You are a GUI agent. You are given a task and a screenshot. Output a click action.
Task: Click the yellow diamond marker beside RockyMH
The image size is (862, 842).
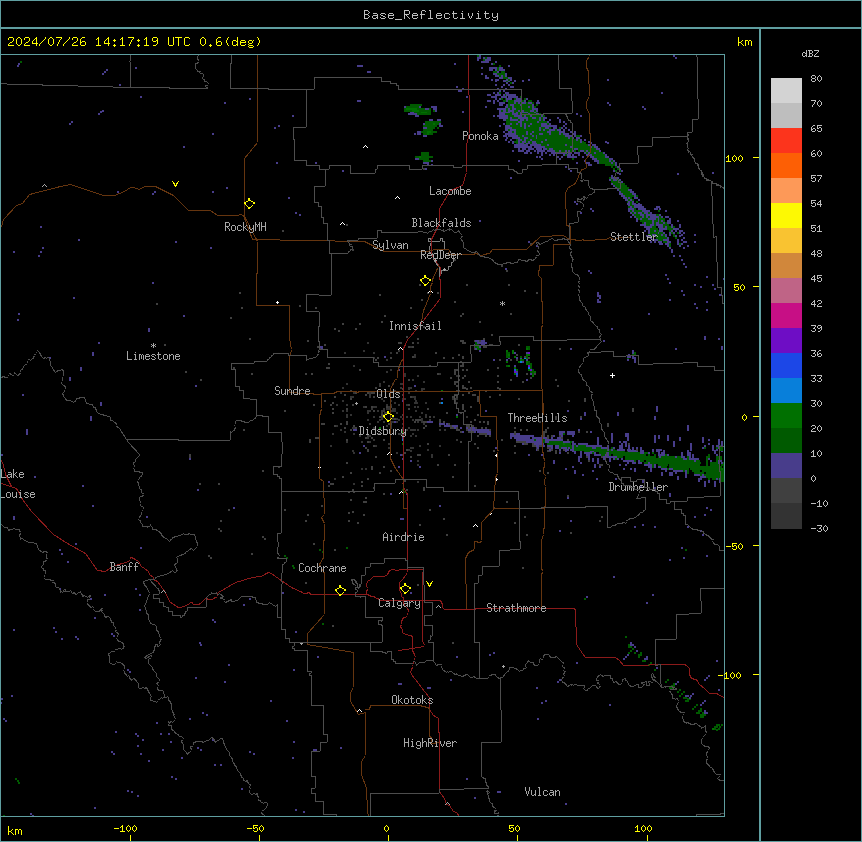tap(250, 204)
